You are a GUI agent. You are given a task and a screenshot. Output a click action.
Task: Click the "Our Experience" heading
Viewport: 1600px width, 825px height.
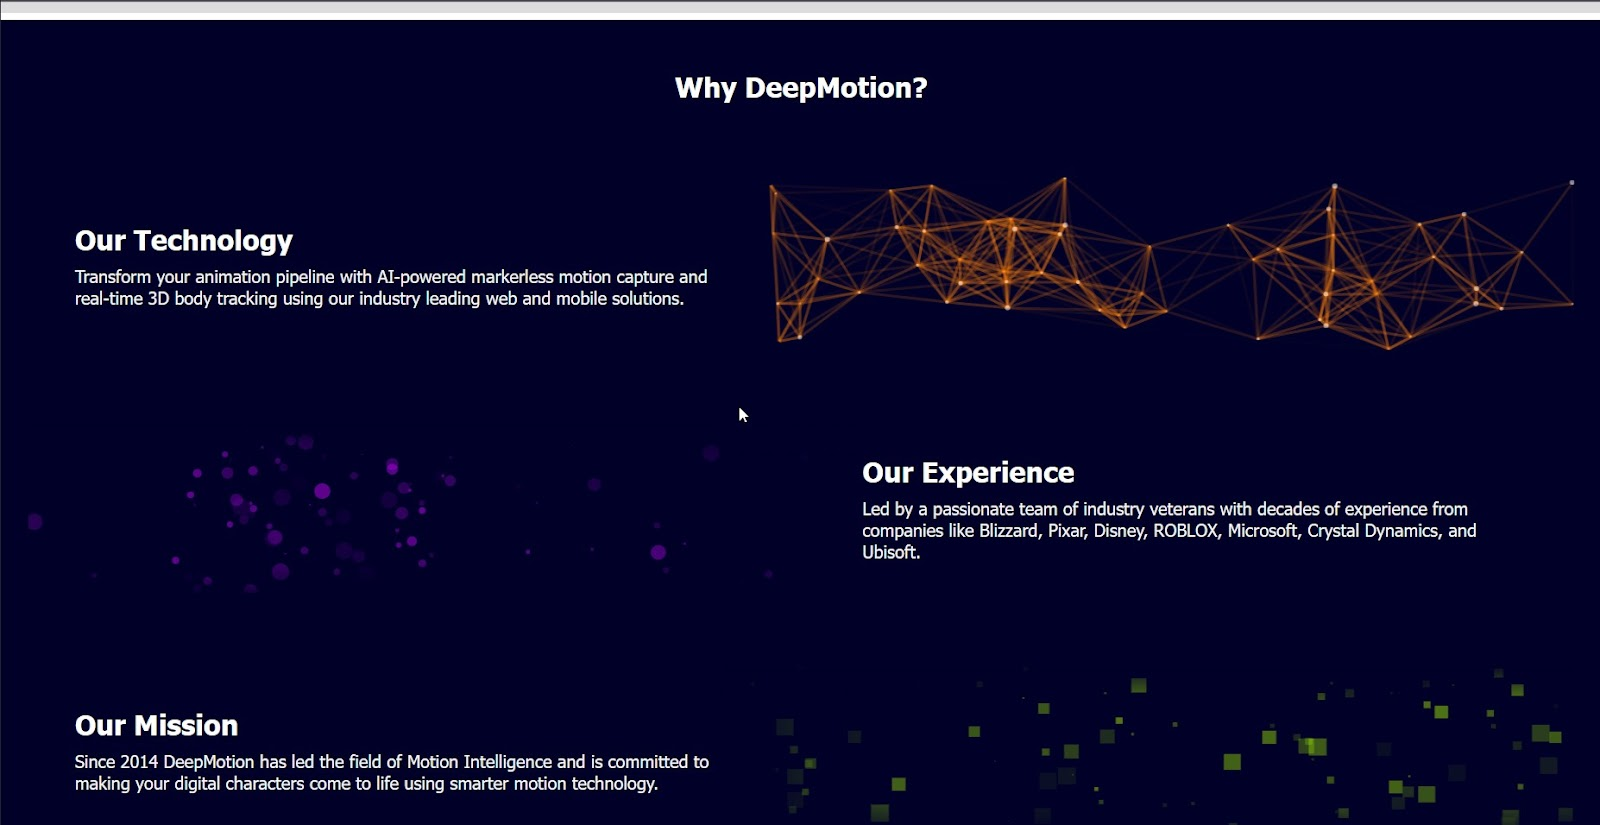click(x=968, y=473)
